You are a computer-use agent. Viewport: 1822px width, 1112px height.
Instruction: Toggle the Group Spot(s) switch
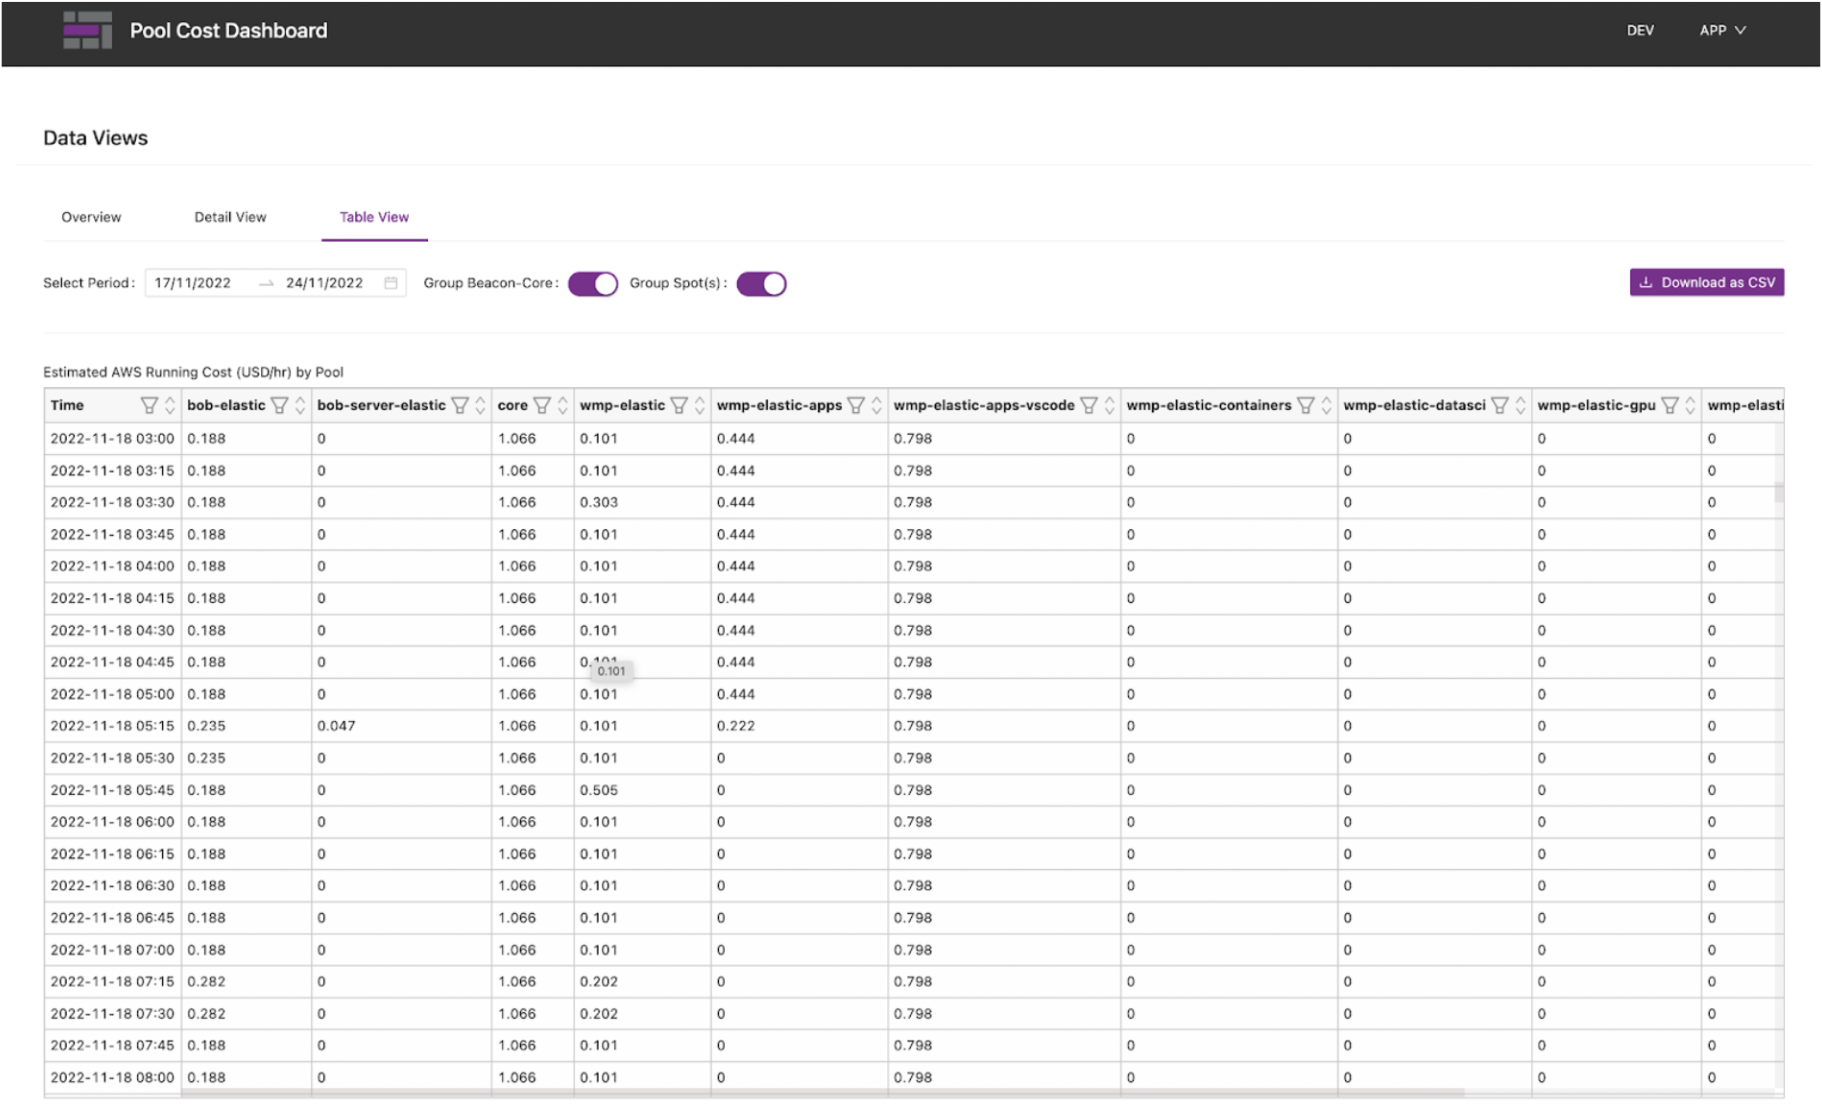762,284
